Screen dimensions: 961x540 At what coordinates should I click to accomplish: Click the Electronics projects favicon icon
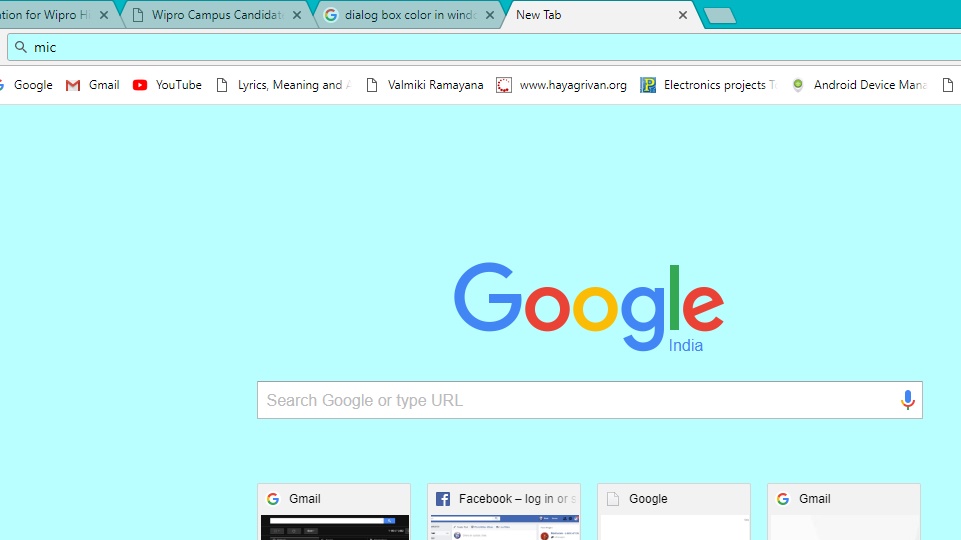coord(648,85)
